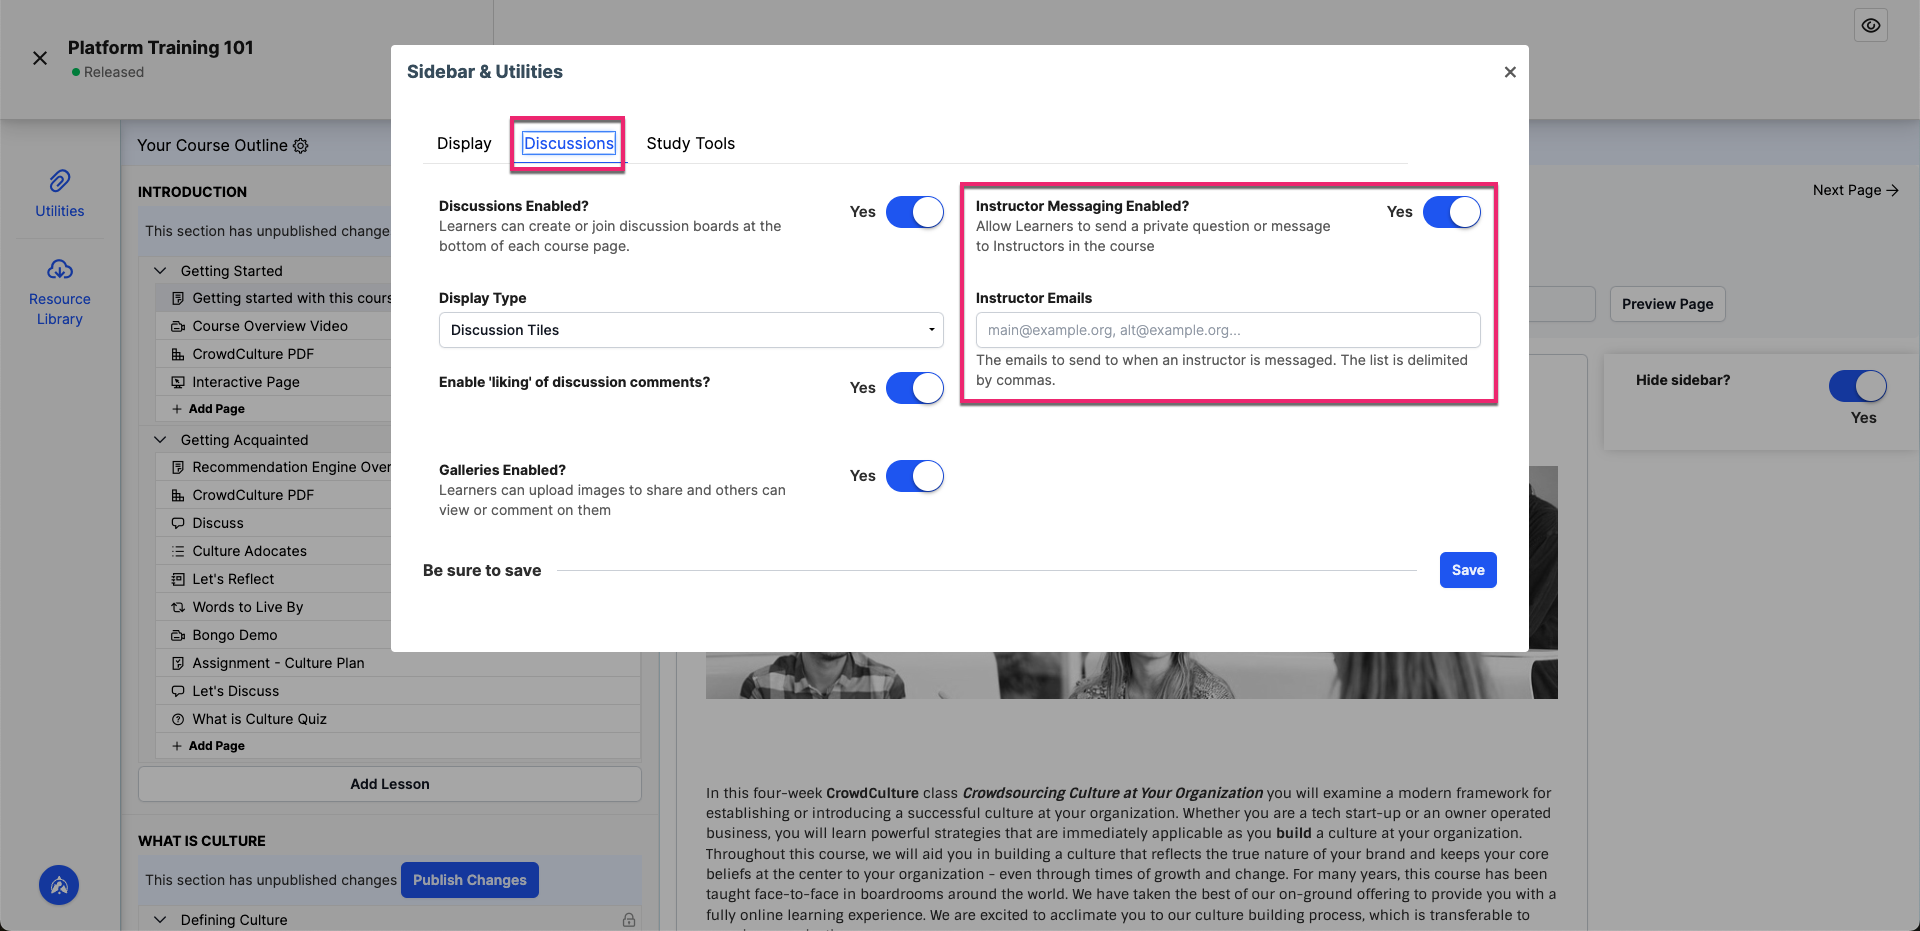
Task: Switch to Study Tools tab
Action: pos(691,144)
